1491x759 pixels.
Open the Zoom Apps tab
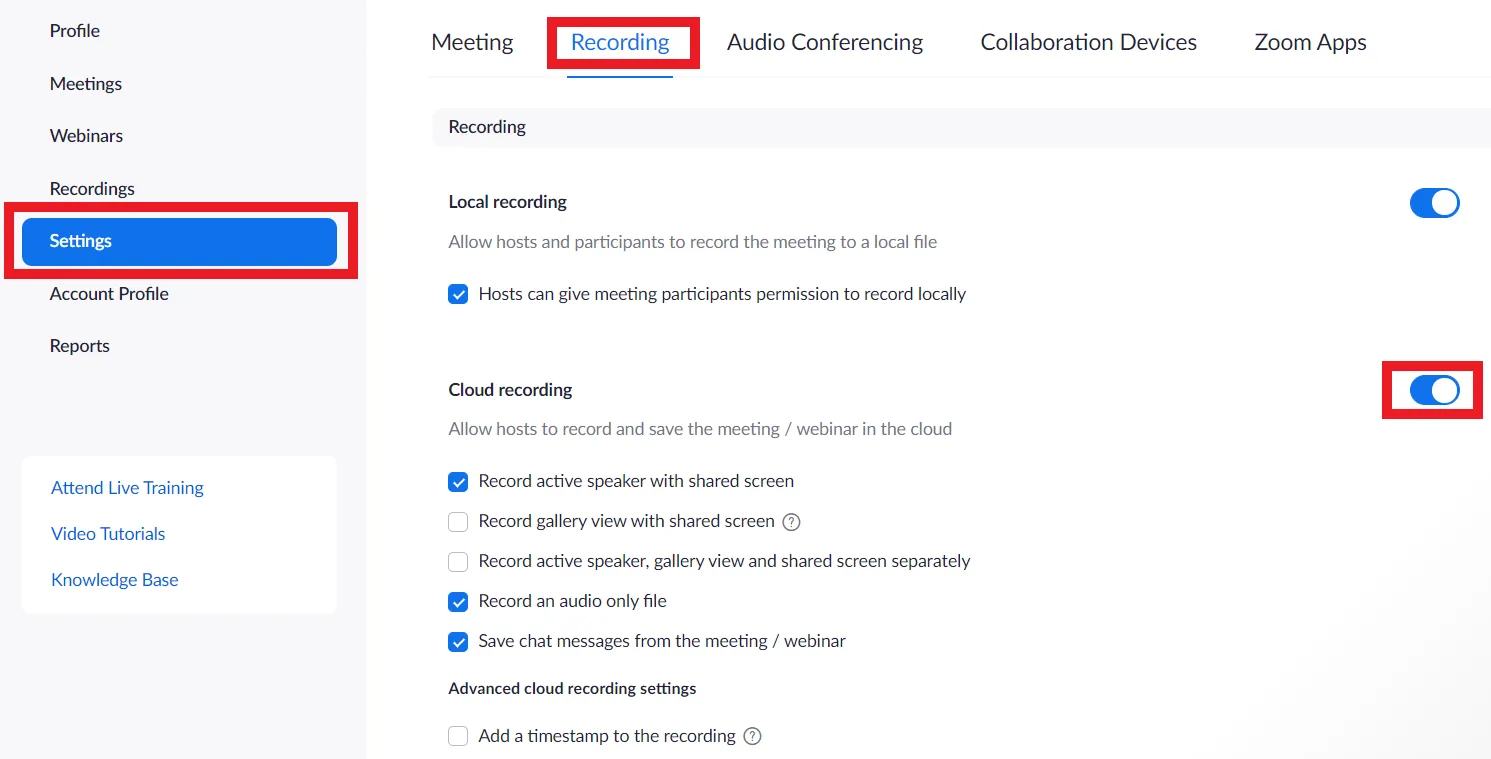pyautogui.click(x=1310, y=42)
